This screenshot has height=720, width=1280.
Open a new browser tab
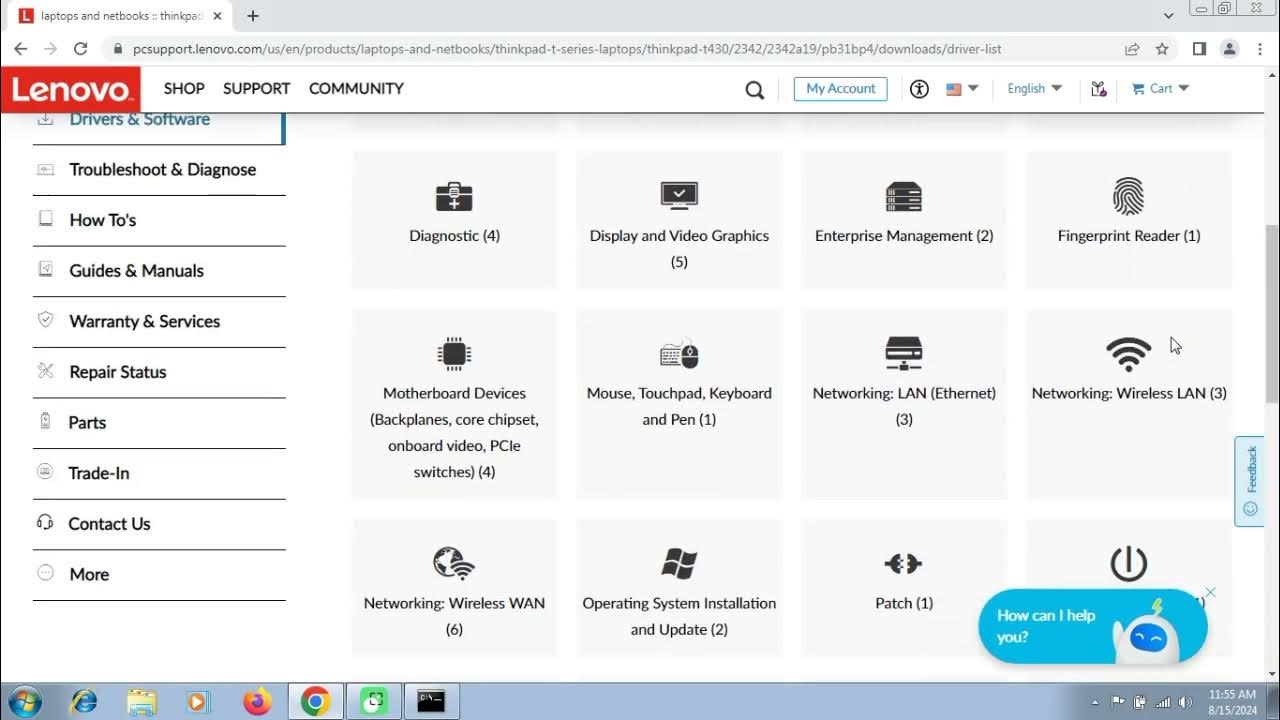pos(253,16)
